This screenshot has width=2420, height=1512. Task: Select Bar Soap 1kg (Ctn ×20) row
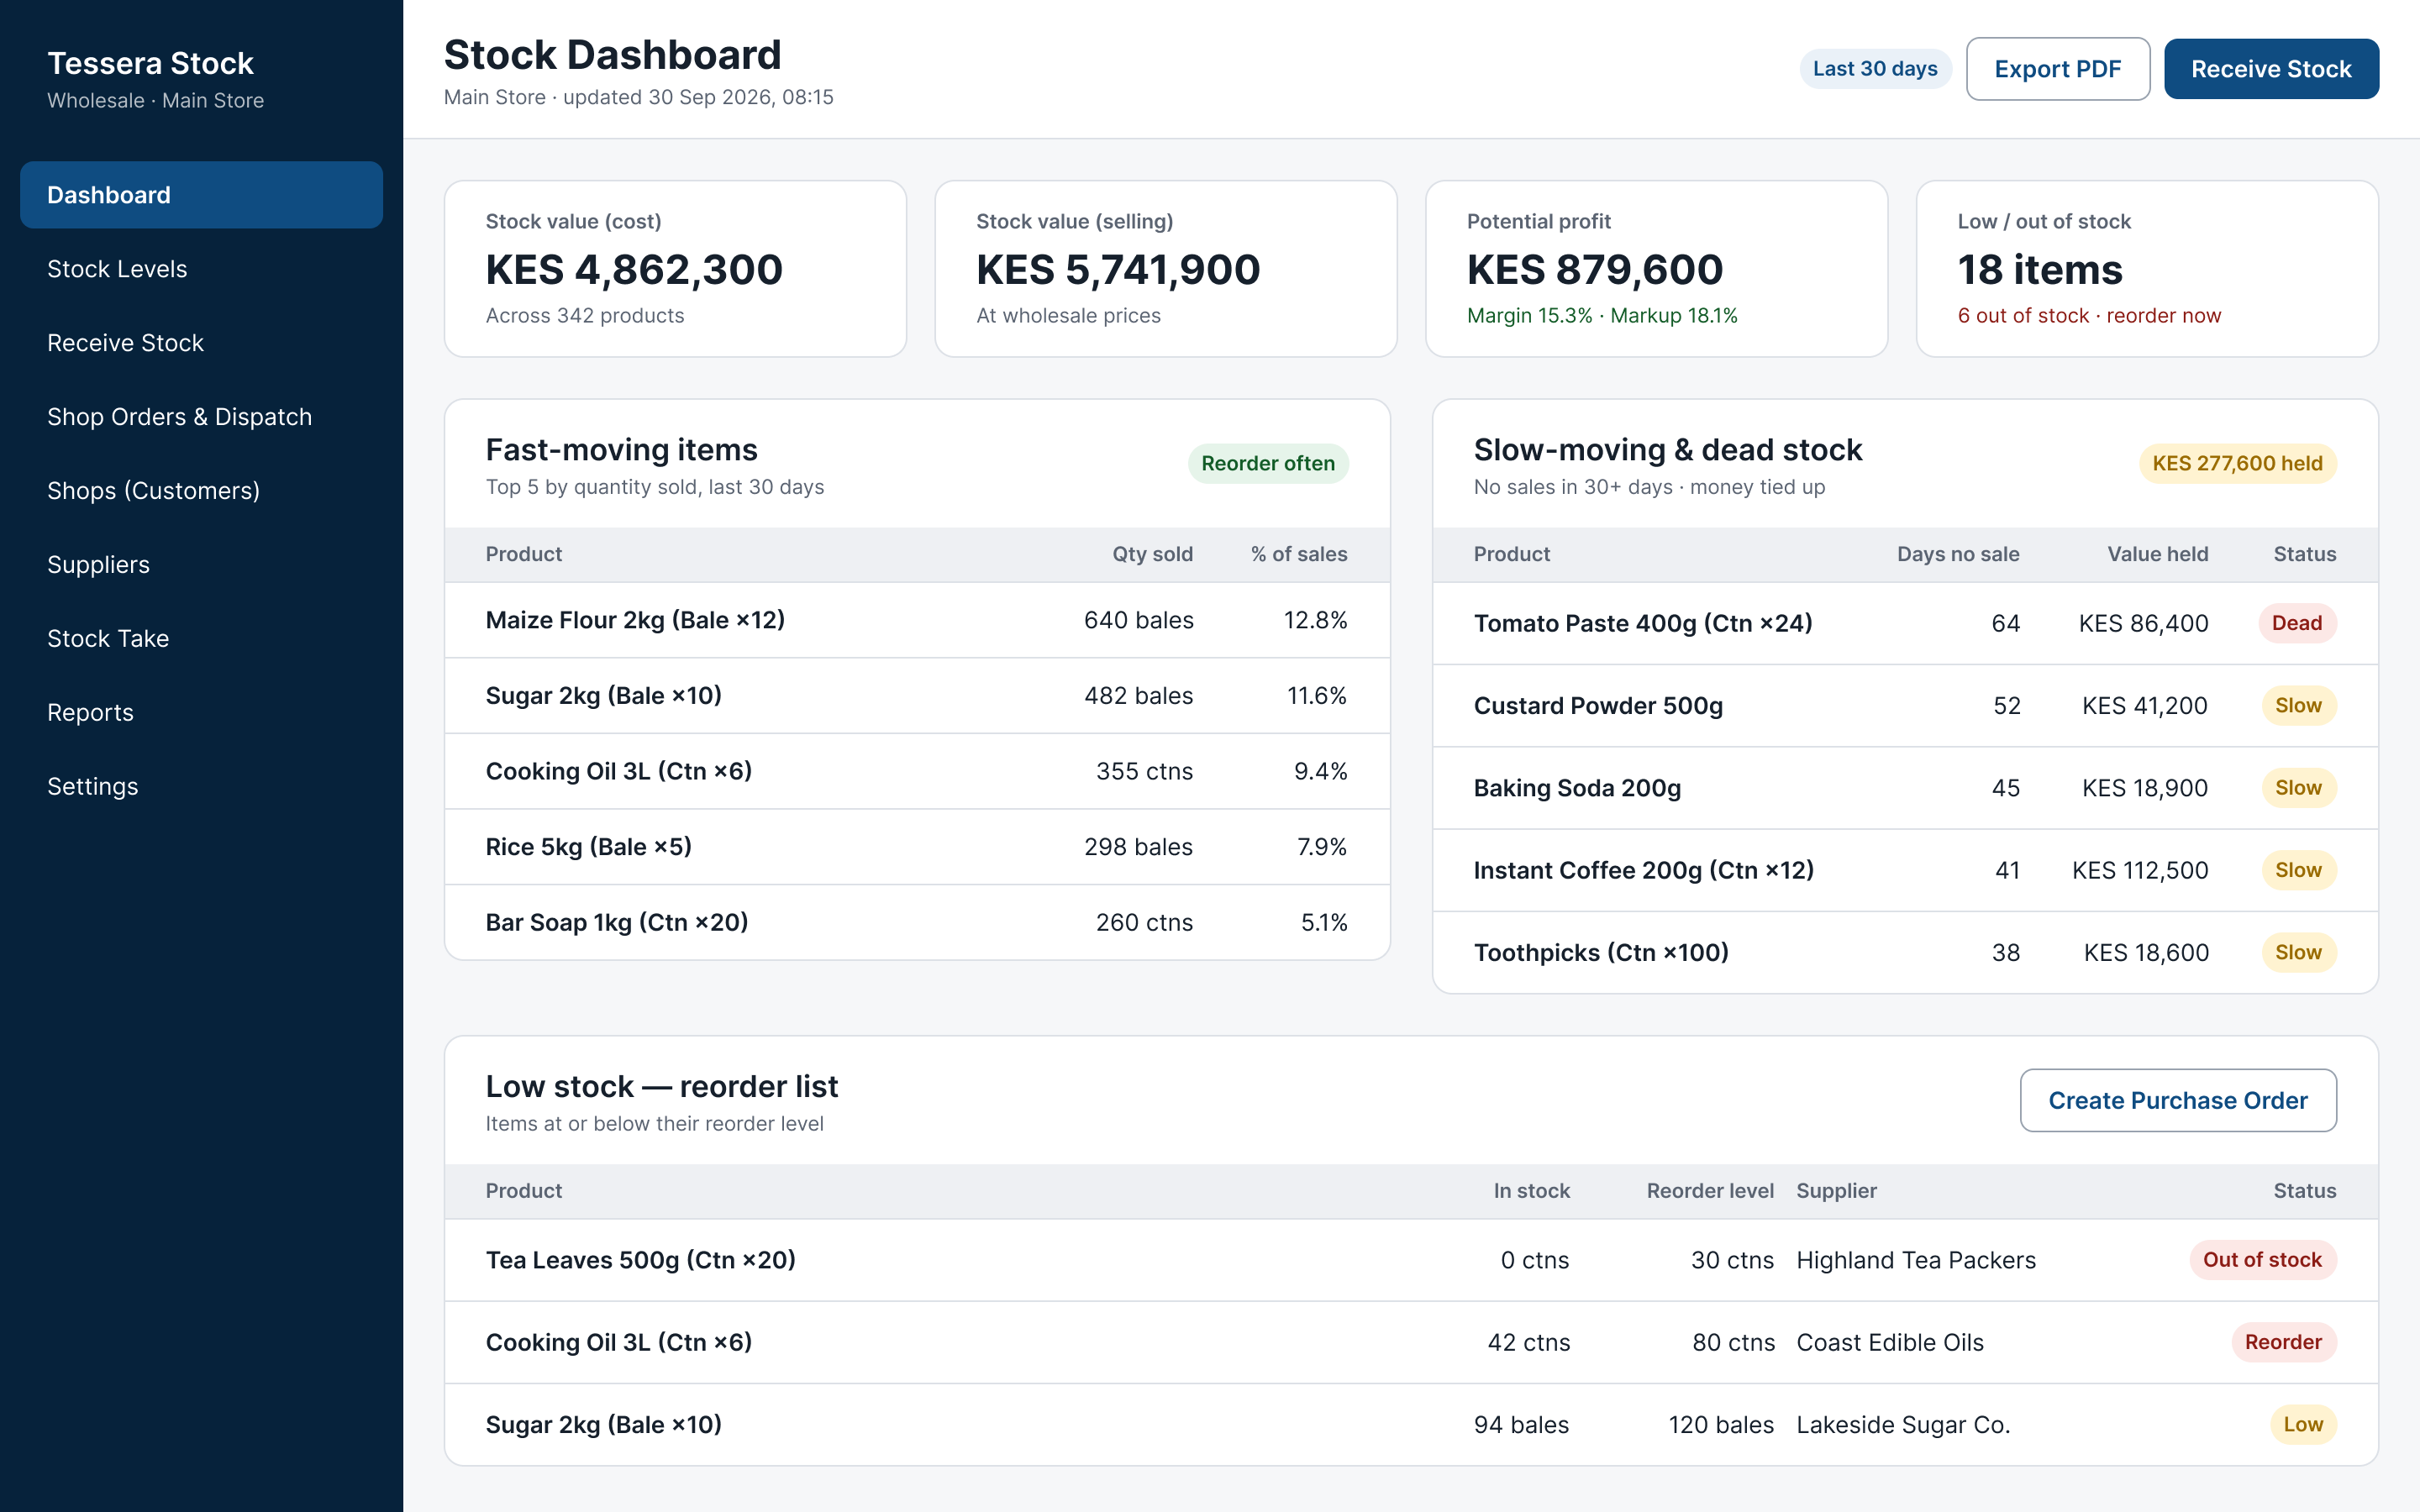(917, 922)
